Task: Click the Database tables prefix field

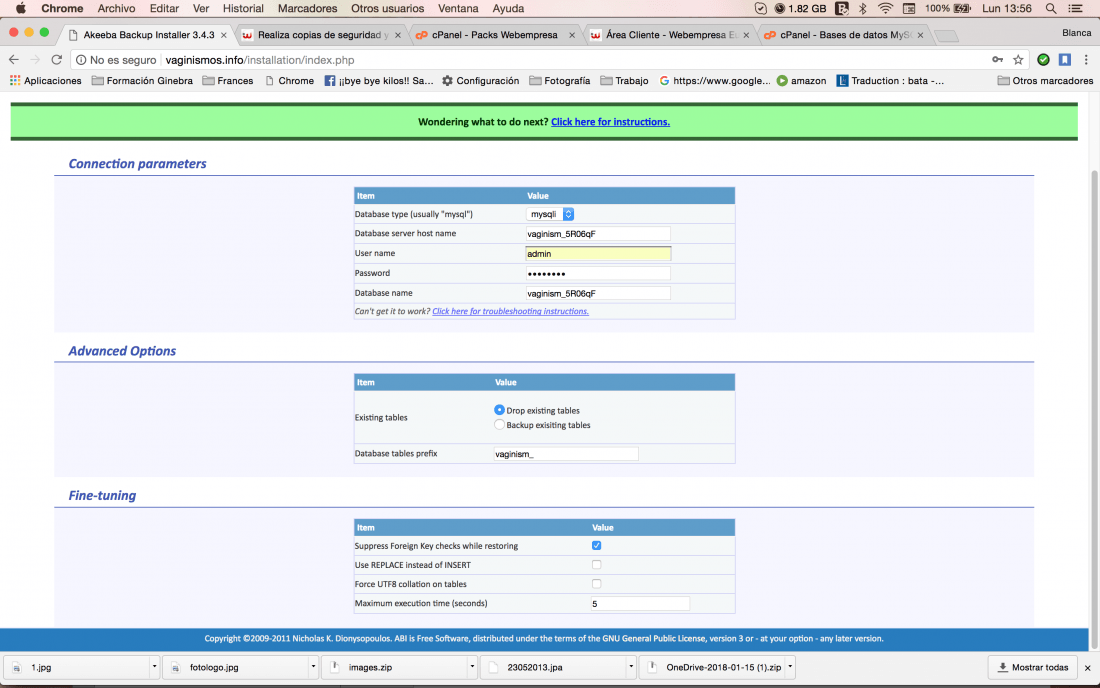Action: (565, 454)
